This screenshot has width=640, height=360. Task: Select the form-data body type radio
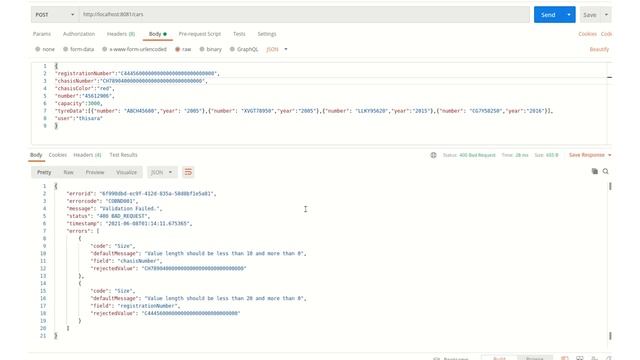coord(65,49)
